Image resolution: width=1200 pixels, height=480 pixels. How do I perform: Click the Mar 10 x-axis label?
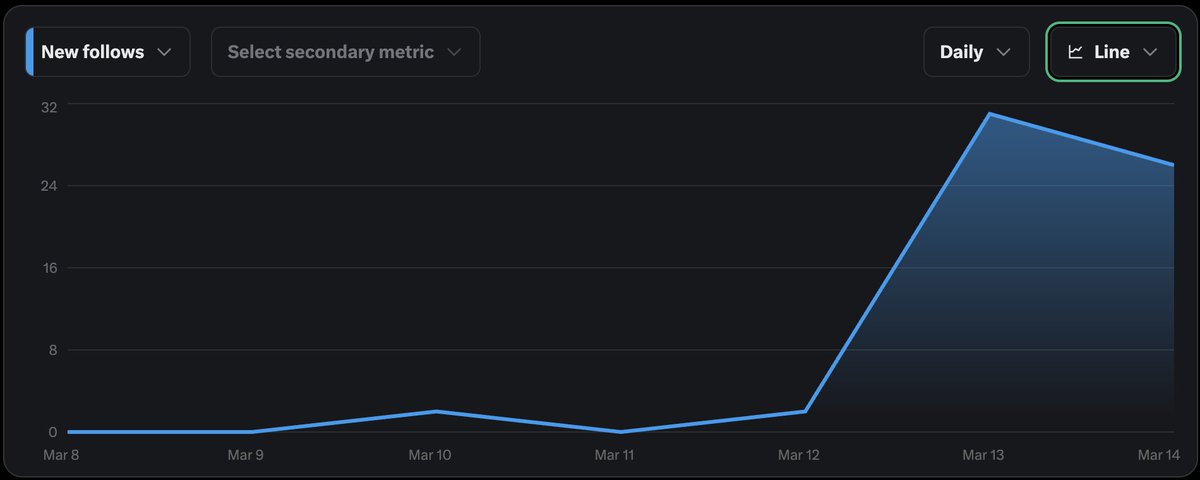point(430,455)
